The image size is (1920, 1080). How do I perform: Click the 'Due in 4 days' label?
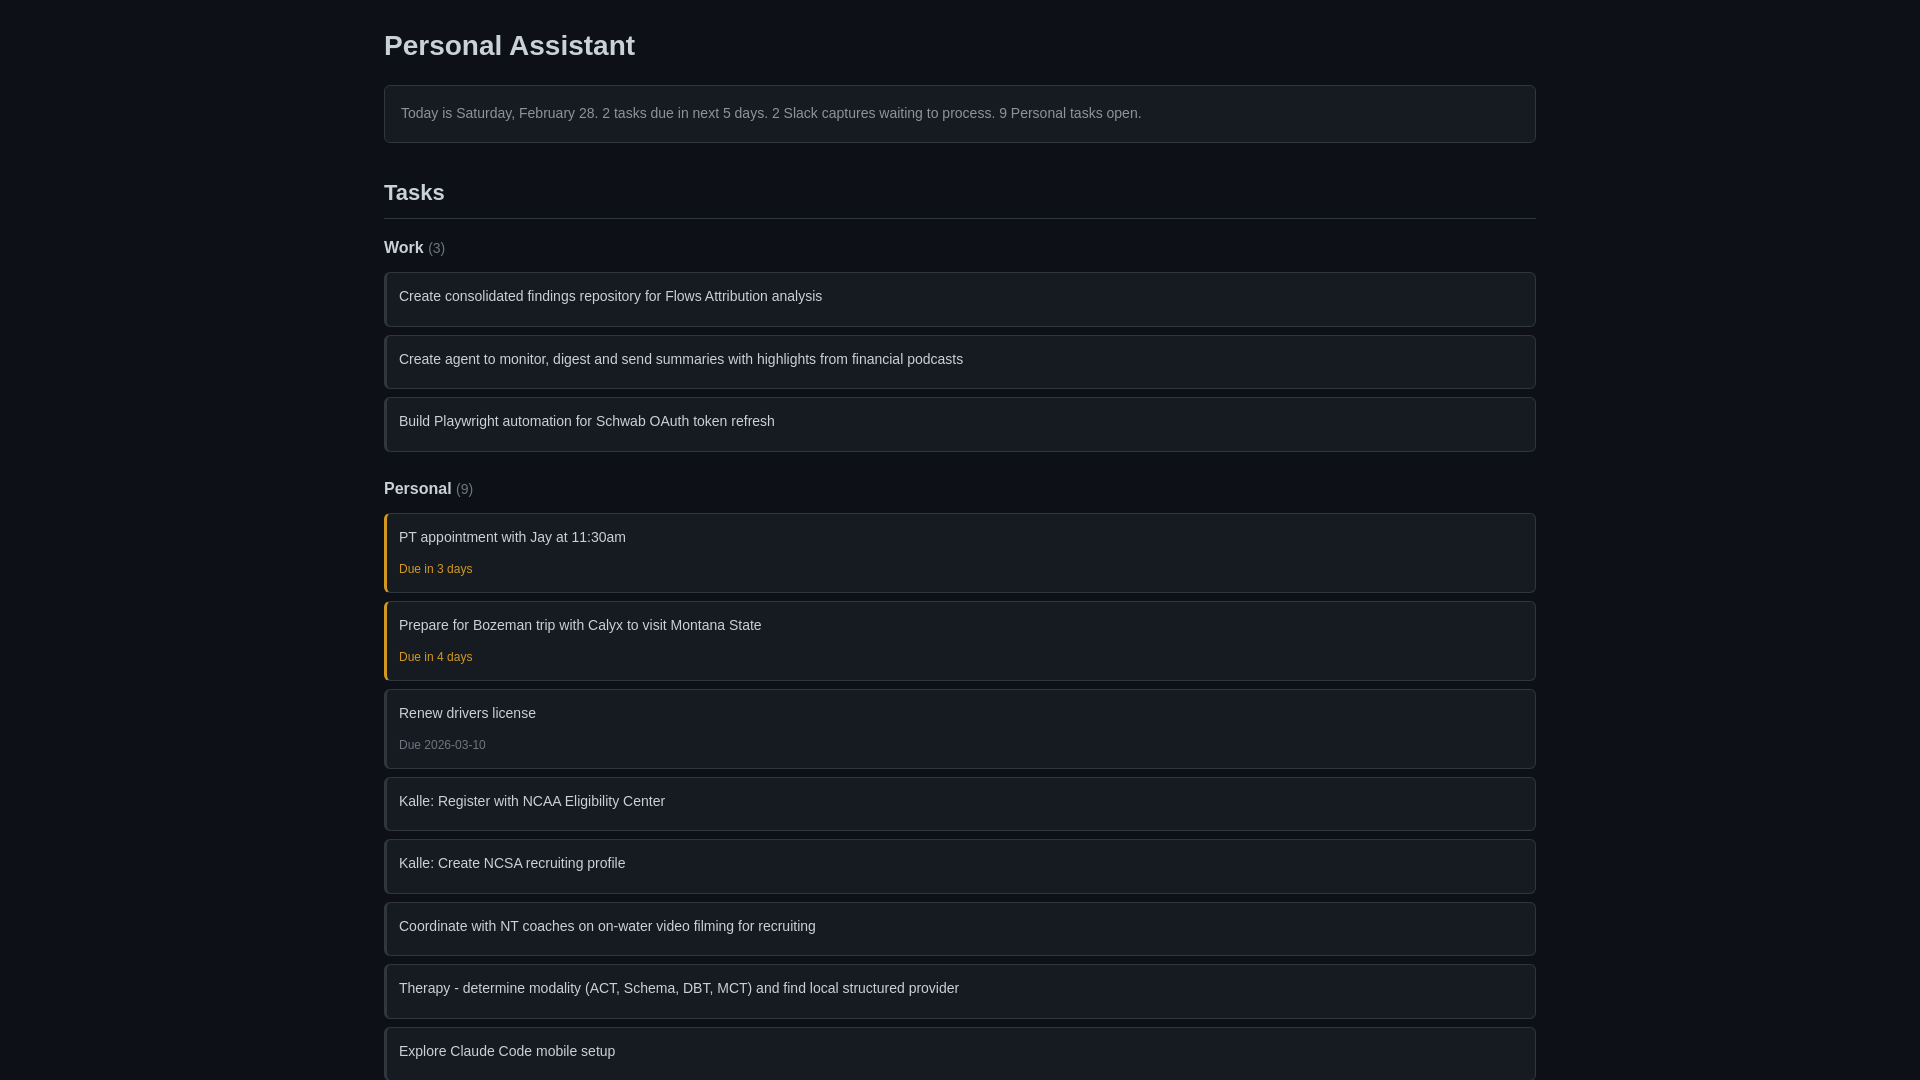click(435, 658)
